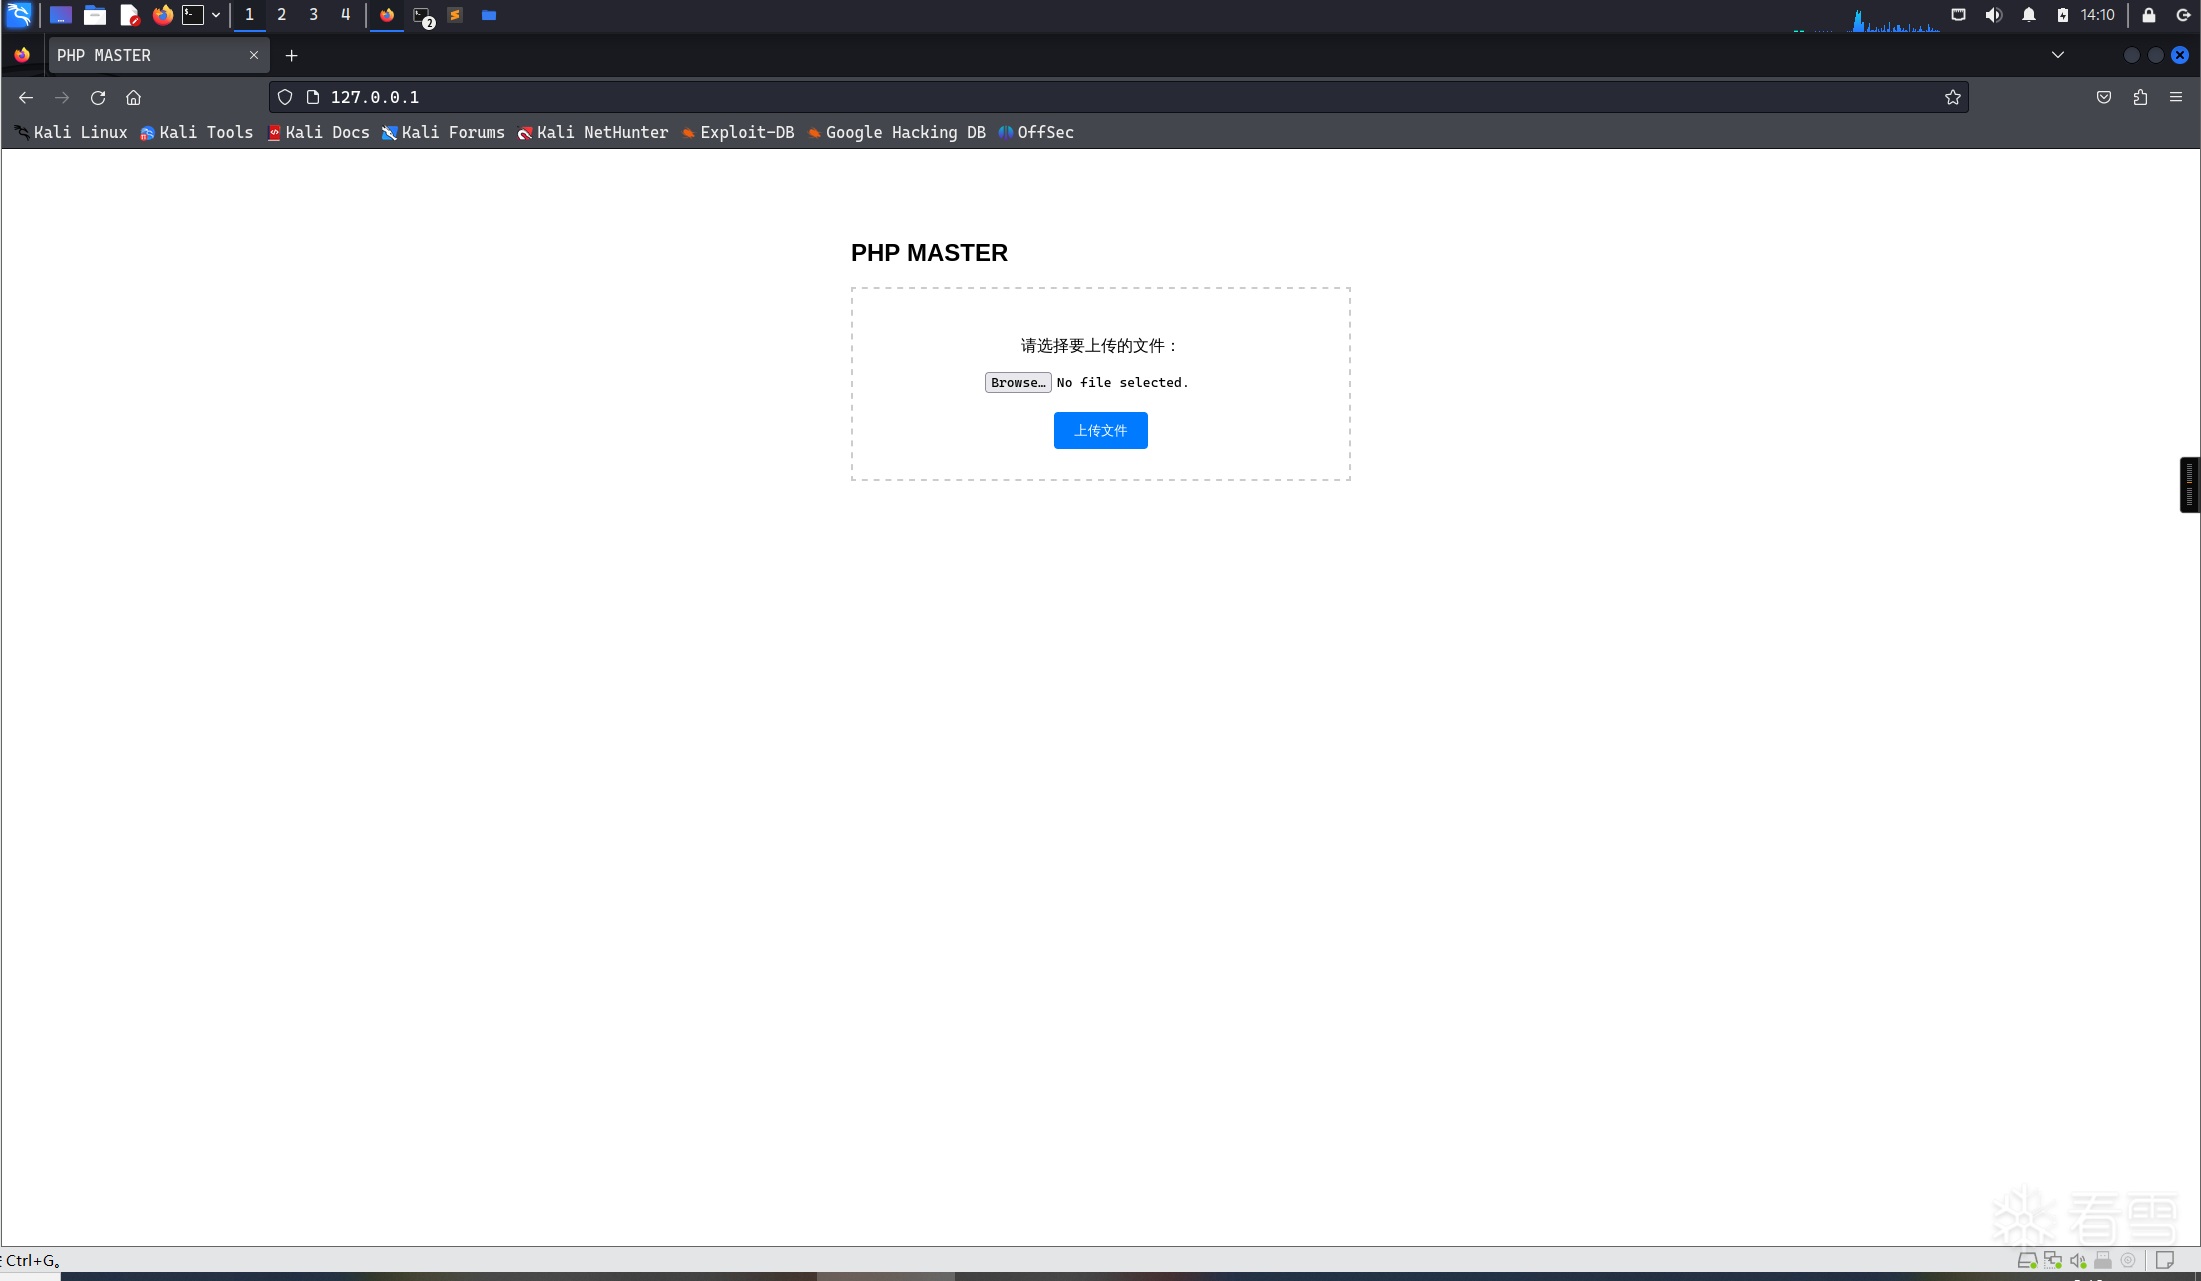Expand the list all tabs chevron
This screenshot has height=1281, width=2201.
(x=2058, y=55)
